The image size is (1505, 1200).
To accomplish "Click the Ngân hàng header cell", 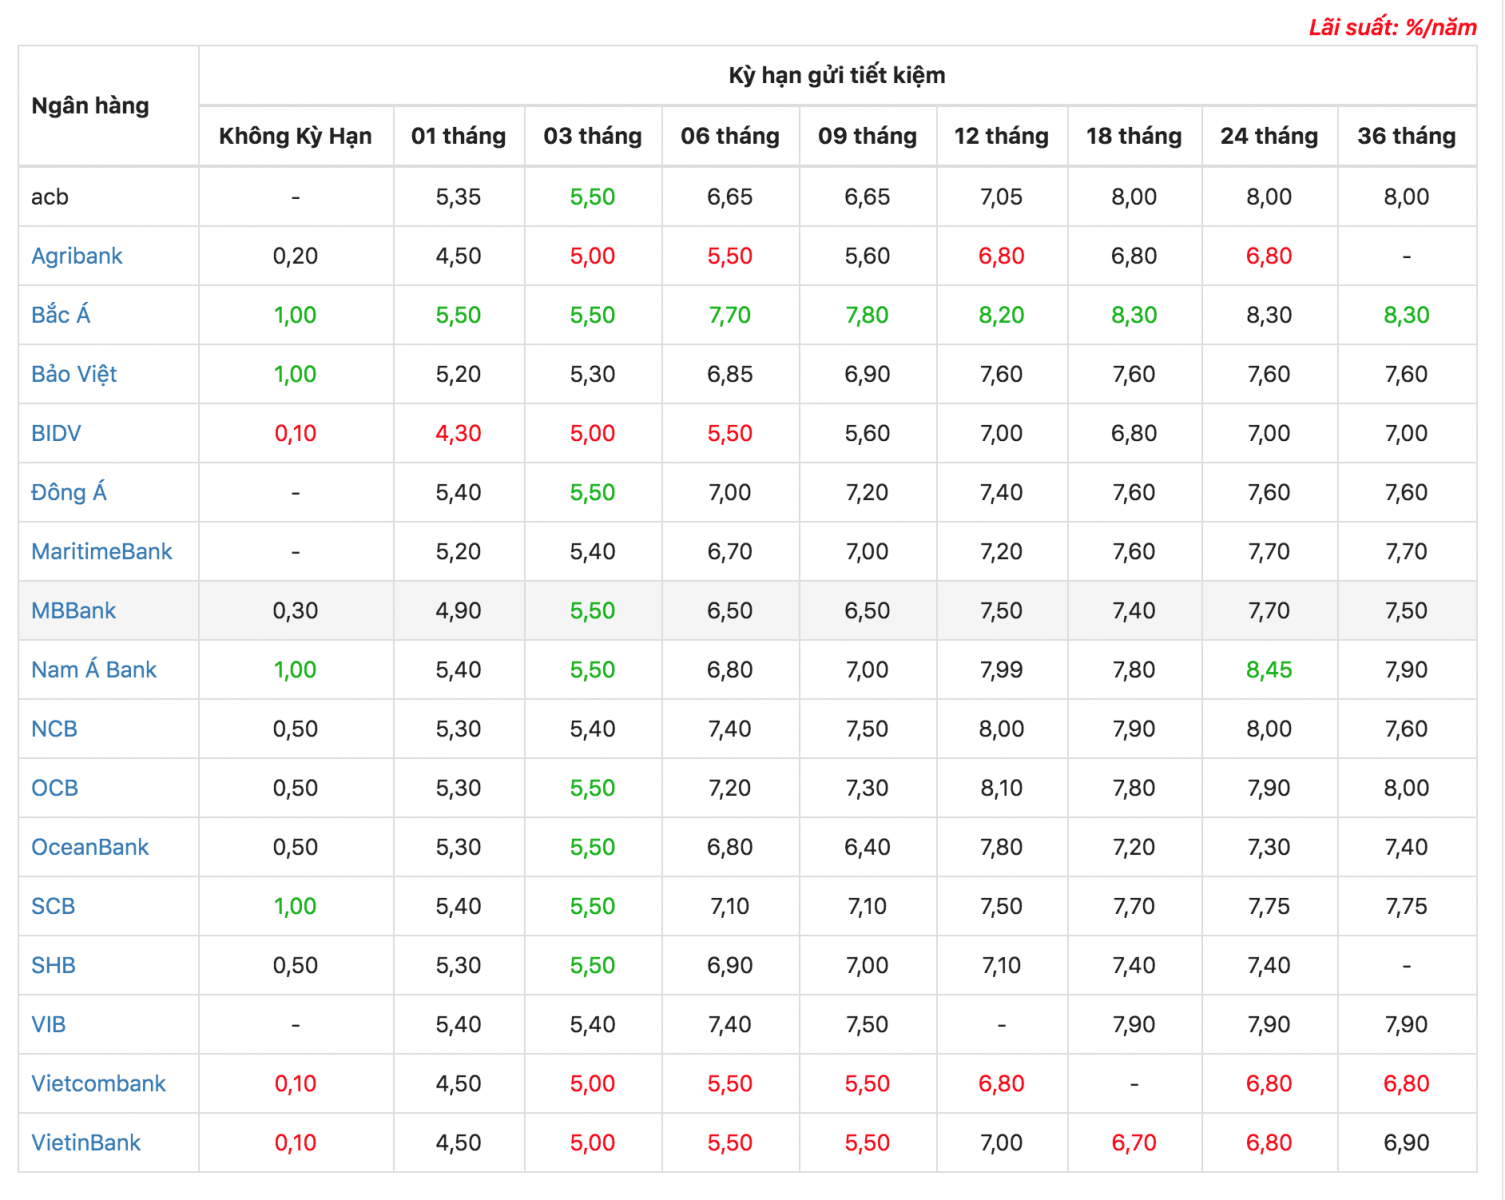I will click(108, 106).
